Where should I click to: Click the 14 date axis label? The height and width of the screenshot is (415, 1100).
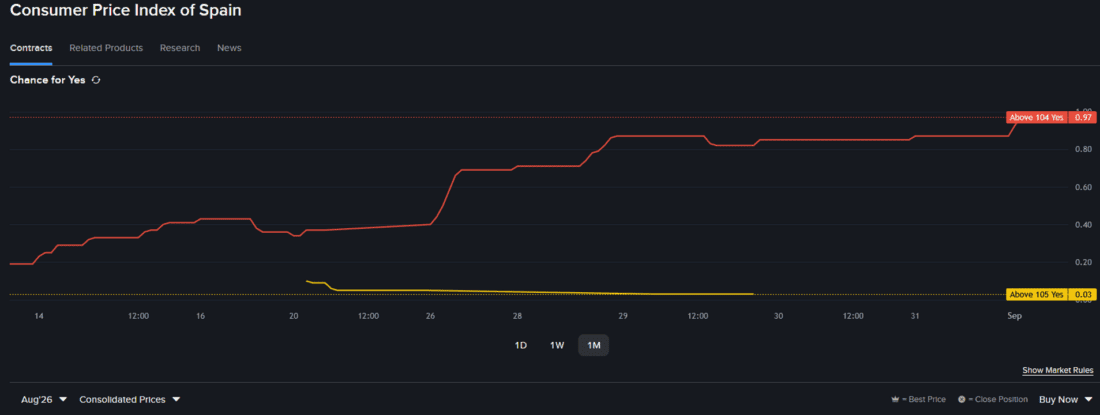(x=39, y=316)
